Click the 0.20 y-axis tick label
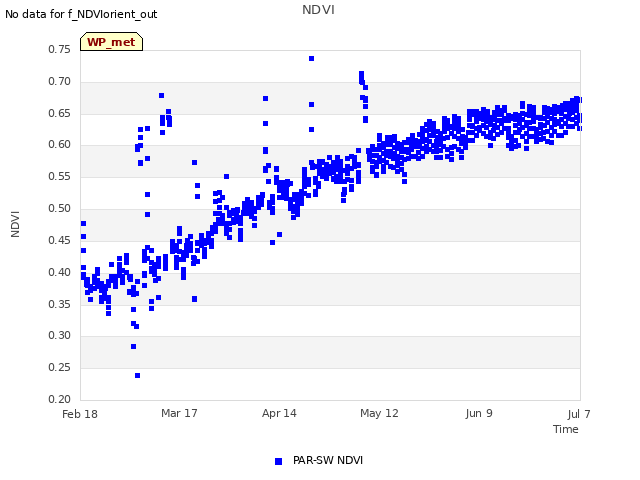640x480 pixels. (x=60, y=399)
